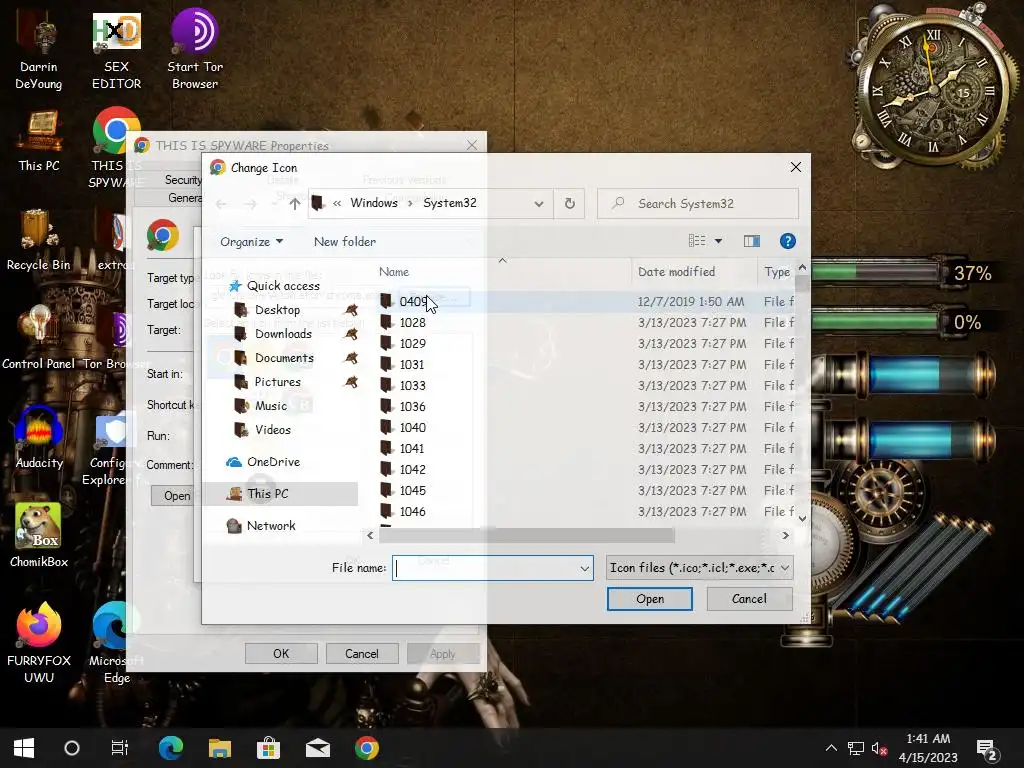Click the Windows breadcrumb segment
The width and height of the screenshot is (1024, 768).
coord(374,203)
